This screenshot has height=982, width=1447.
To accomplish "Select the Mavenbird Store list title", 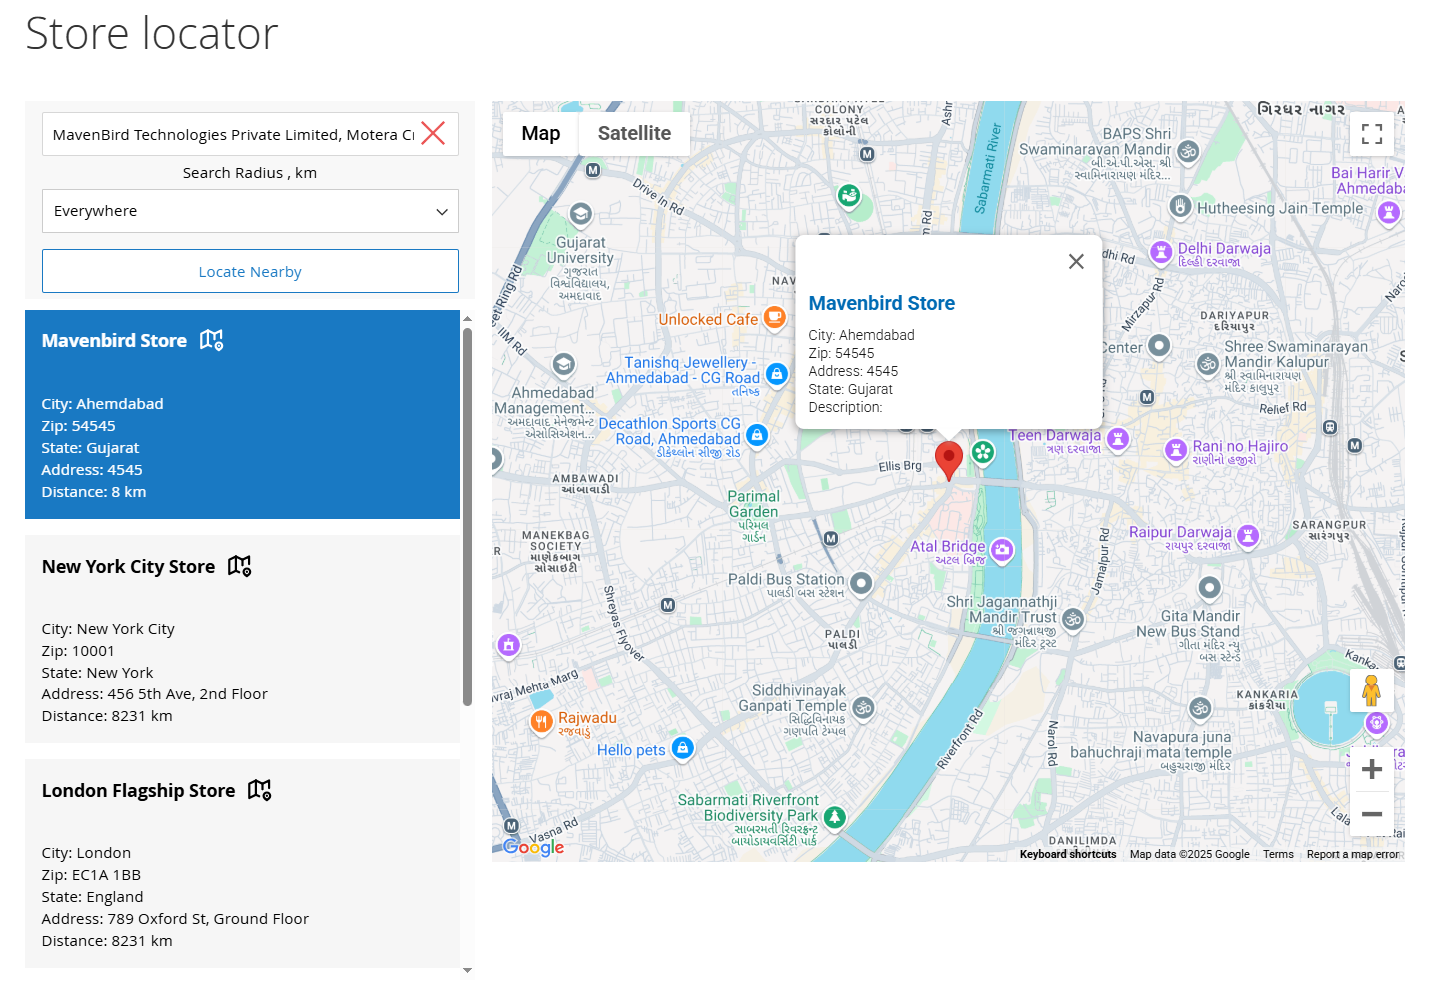I will click(x=114, y=341).
